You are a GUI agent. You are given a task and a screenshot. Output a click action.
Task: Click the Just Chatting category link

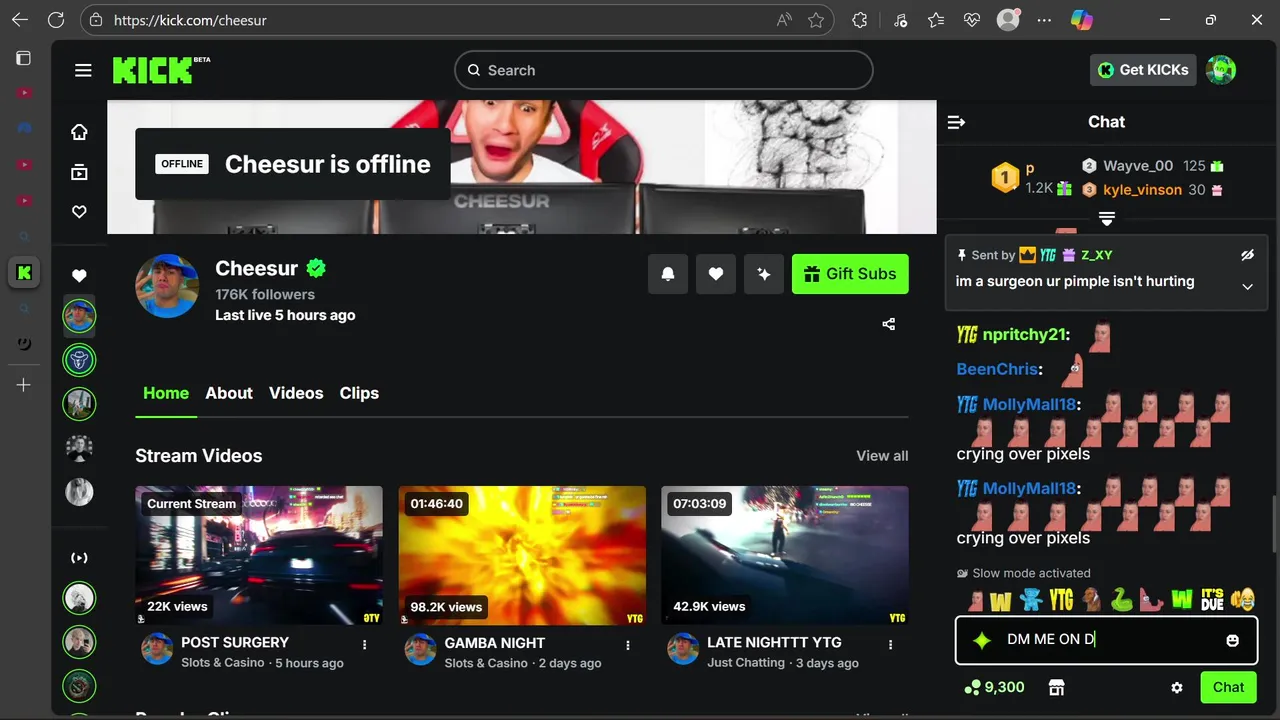coord(746,663)
